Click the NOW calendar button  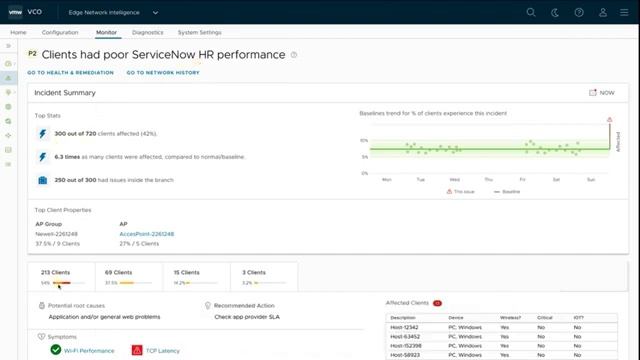[x=602, y=93]
